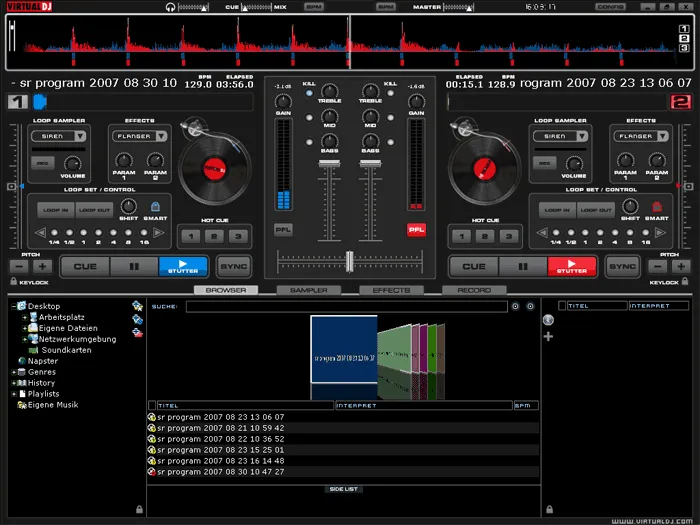Select track sr program 2007 08 30 10 47 27
This screenshot has width=700, height=525.
[343, 472]
